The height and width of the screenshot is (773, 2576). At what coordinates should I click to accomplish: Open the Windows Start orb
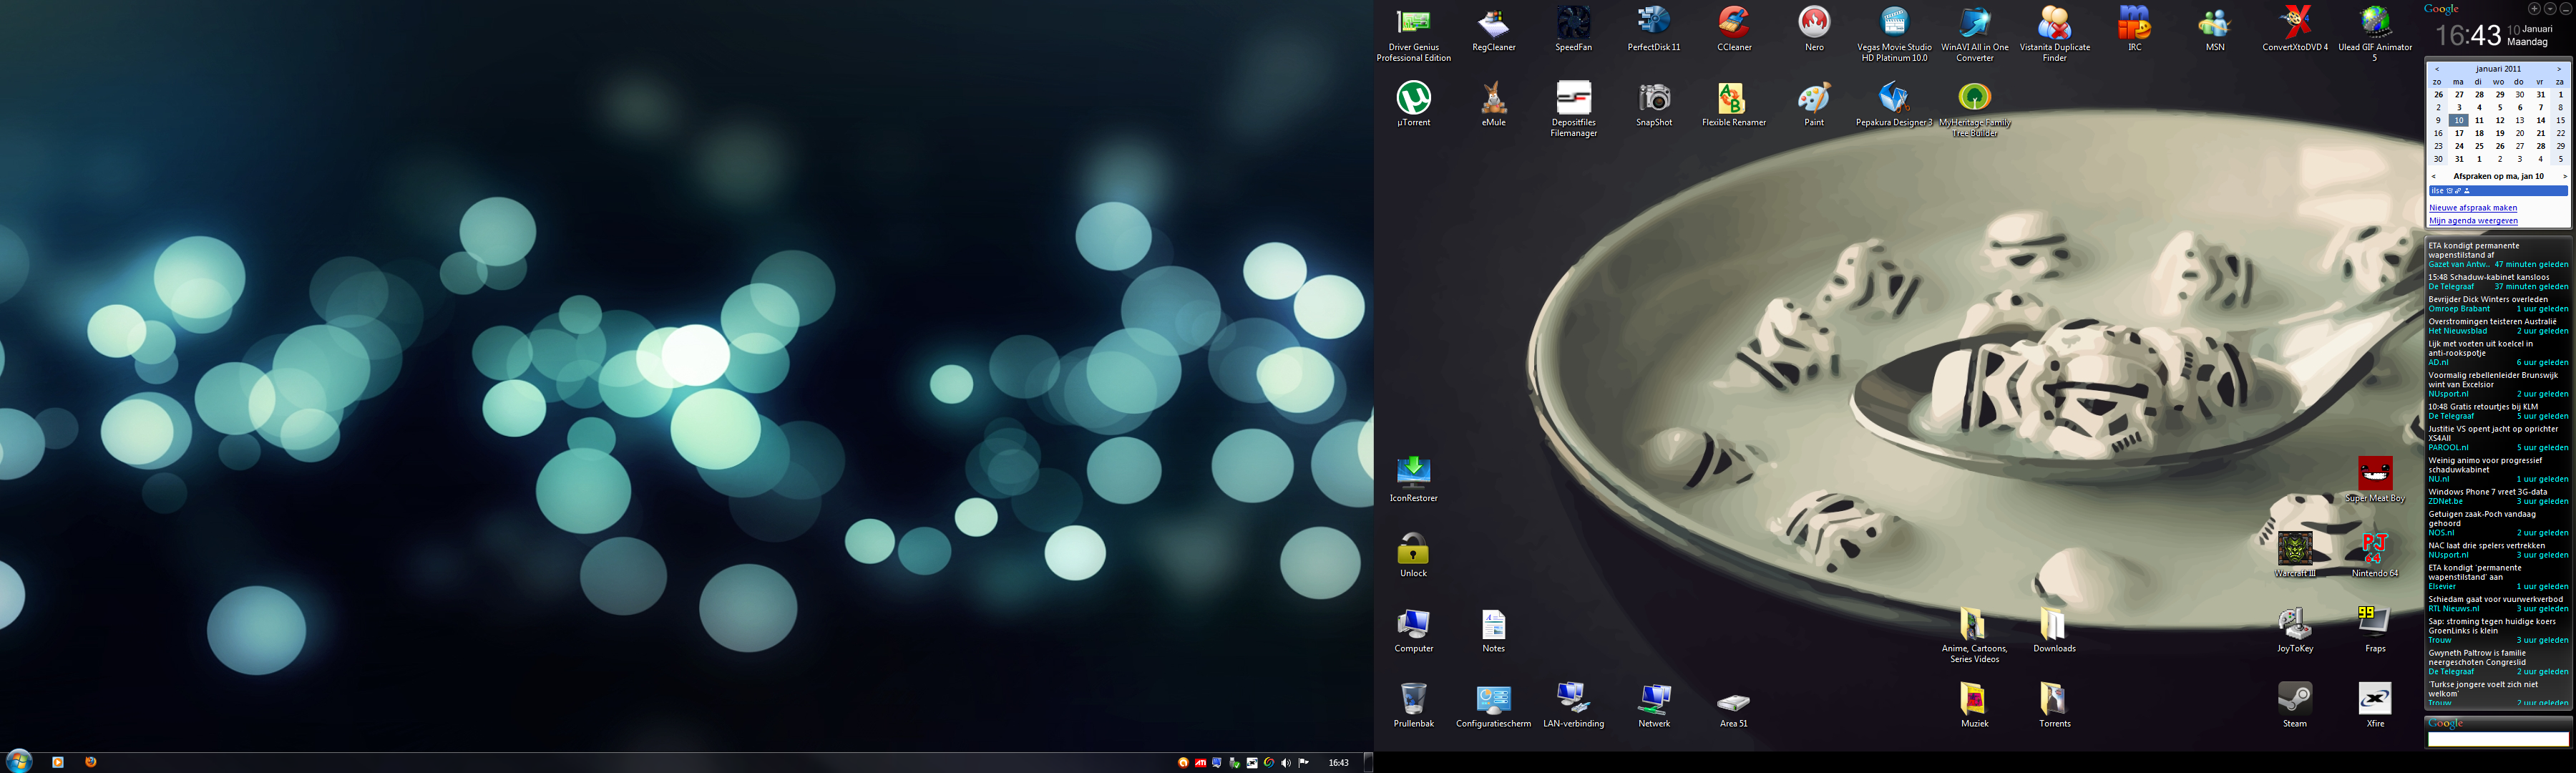coord(19,762)
